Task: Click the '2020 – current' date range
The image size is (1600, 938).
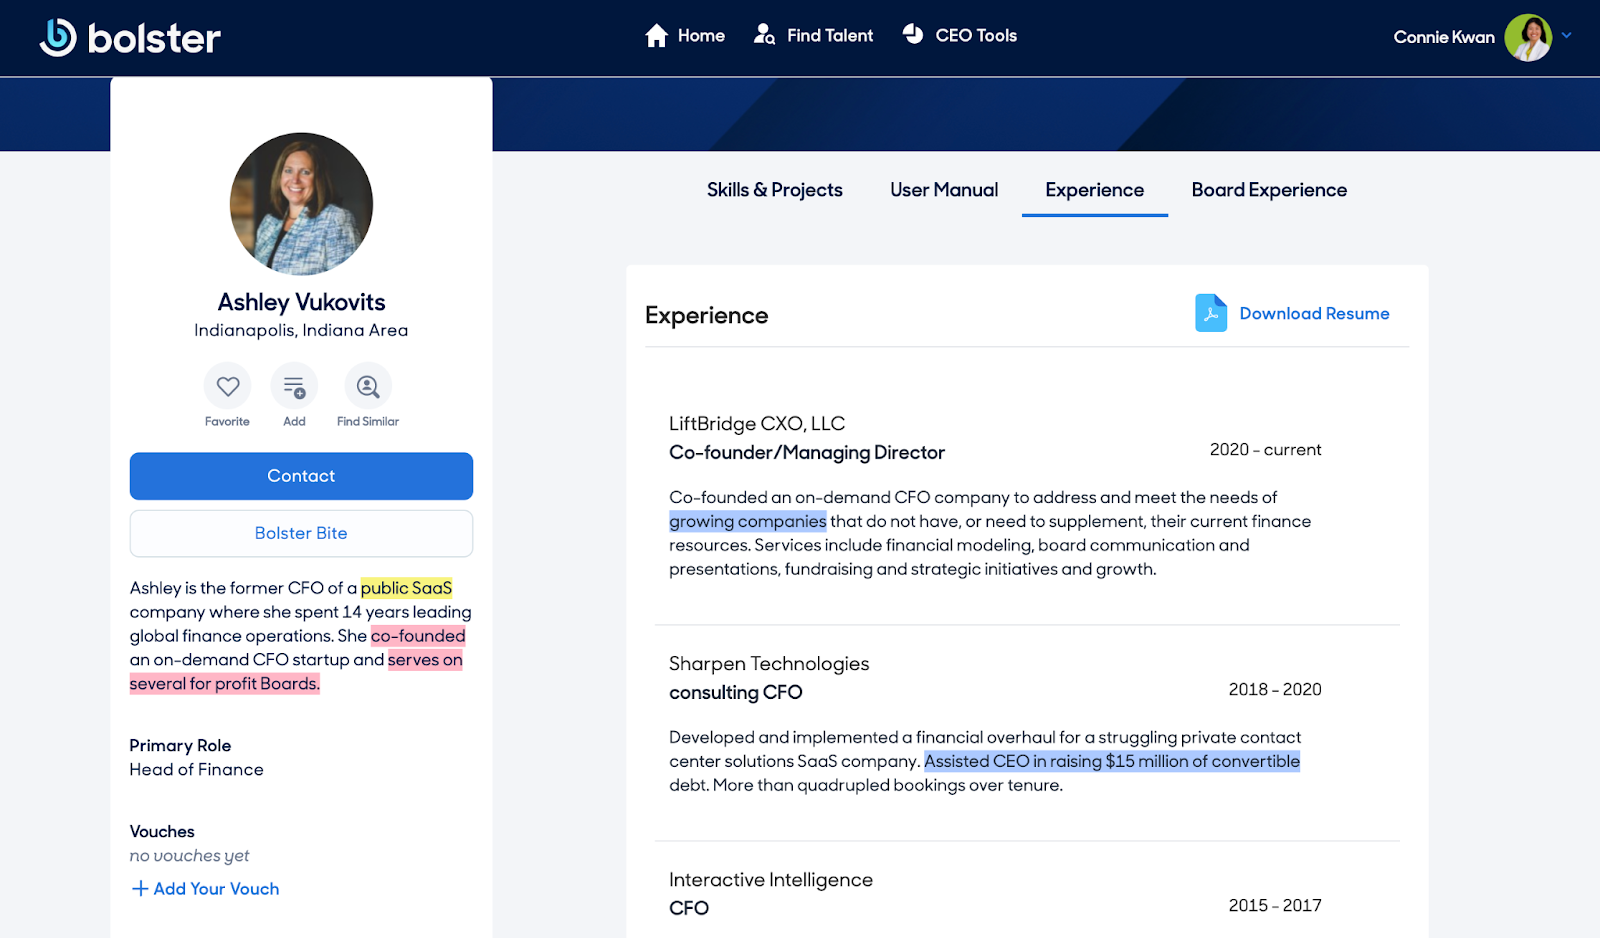Action: [x=1265, y=450]
